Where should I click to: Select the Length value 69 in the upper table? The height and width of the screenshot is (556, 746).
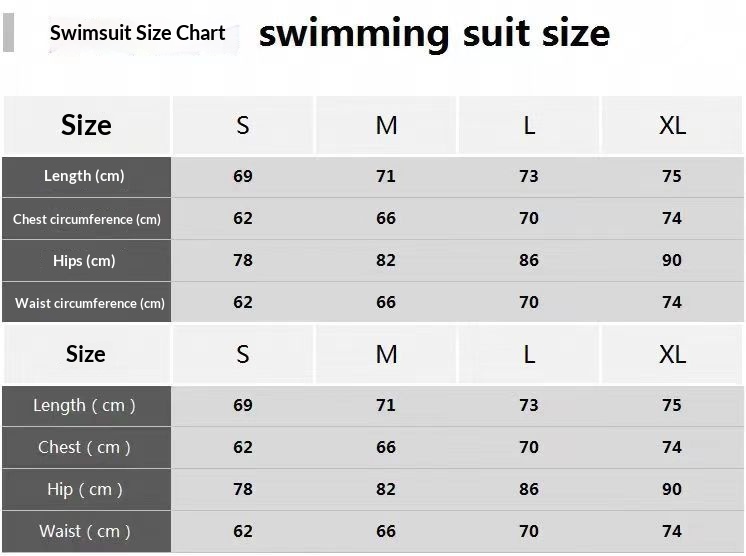click(x=243, y=176)
